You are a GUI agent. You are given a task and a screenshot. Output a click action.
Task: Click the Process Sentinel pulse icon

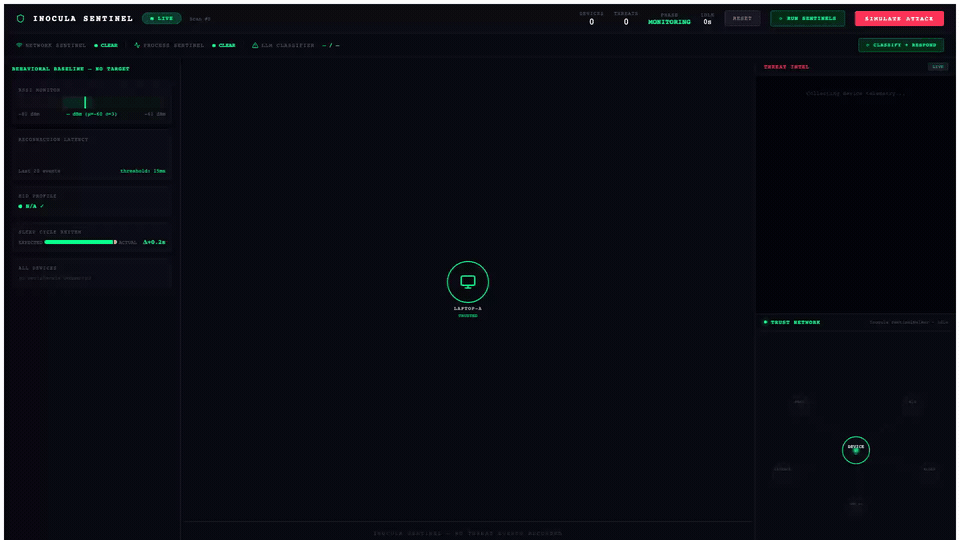point(137,45)
